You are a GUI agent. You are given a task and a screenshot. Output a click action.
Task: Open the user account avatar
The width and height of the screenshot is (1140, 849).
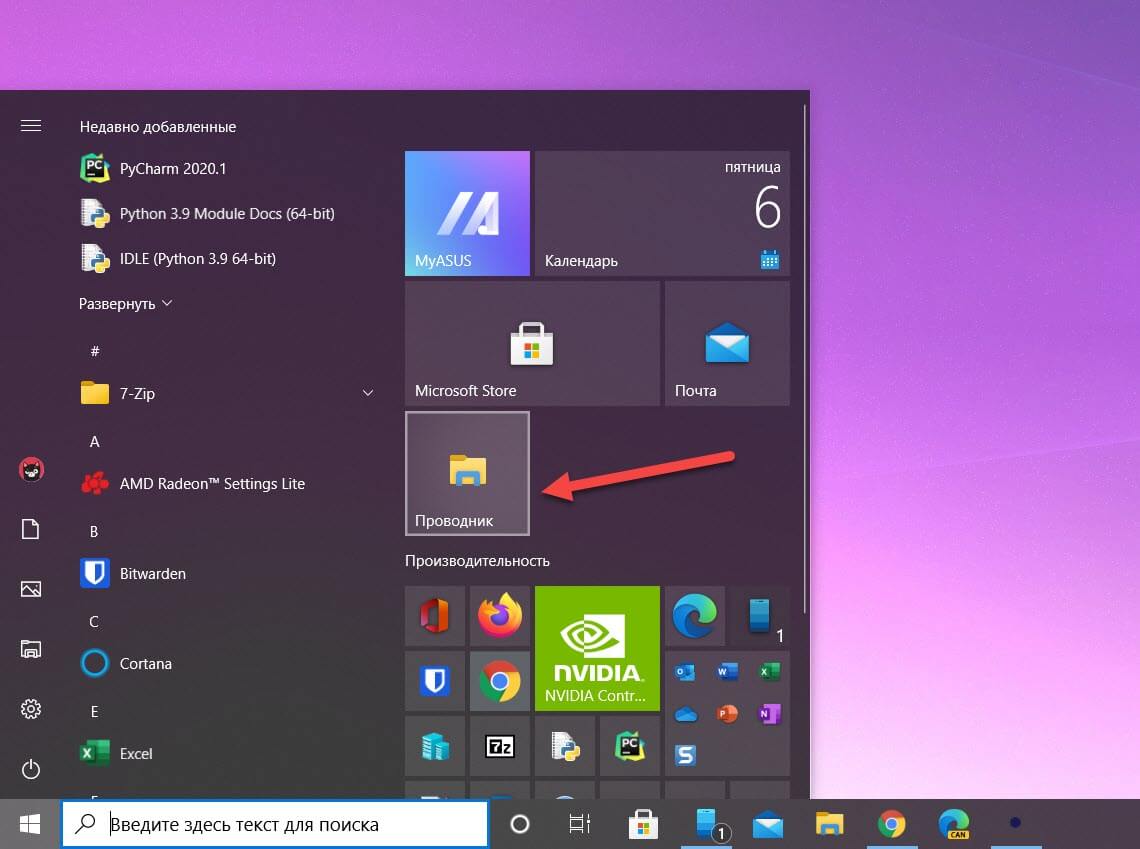click(x=31, y=470)
